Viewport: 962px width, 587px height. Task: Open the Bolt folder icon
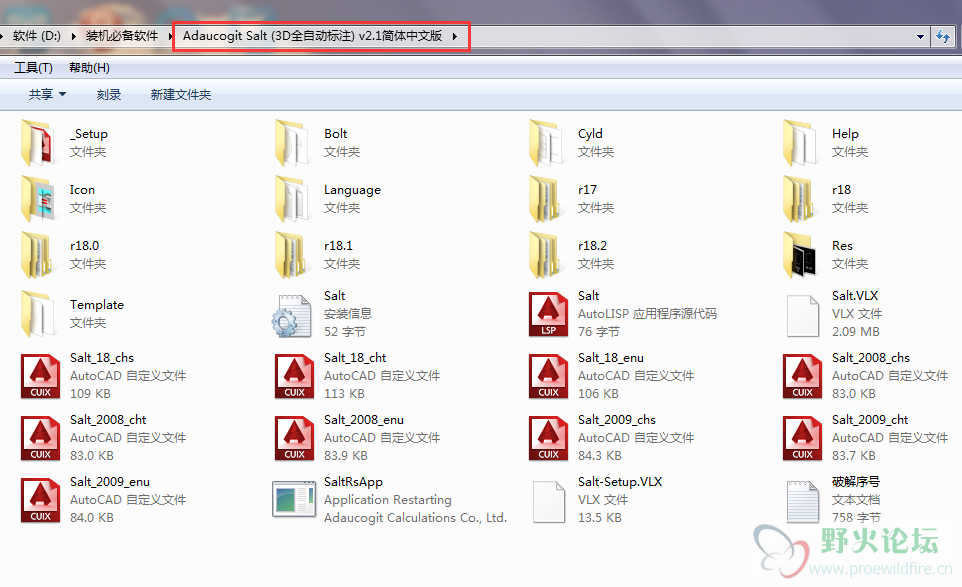(294, 143)
